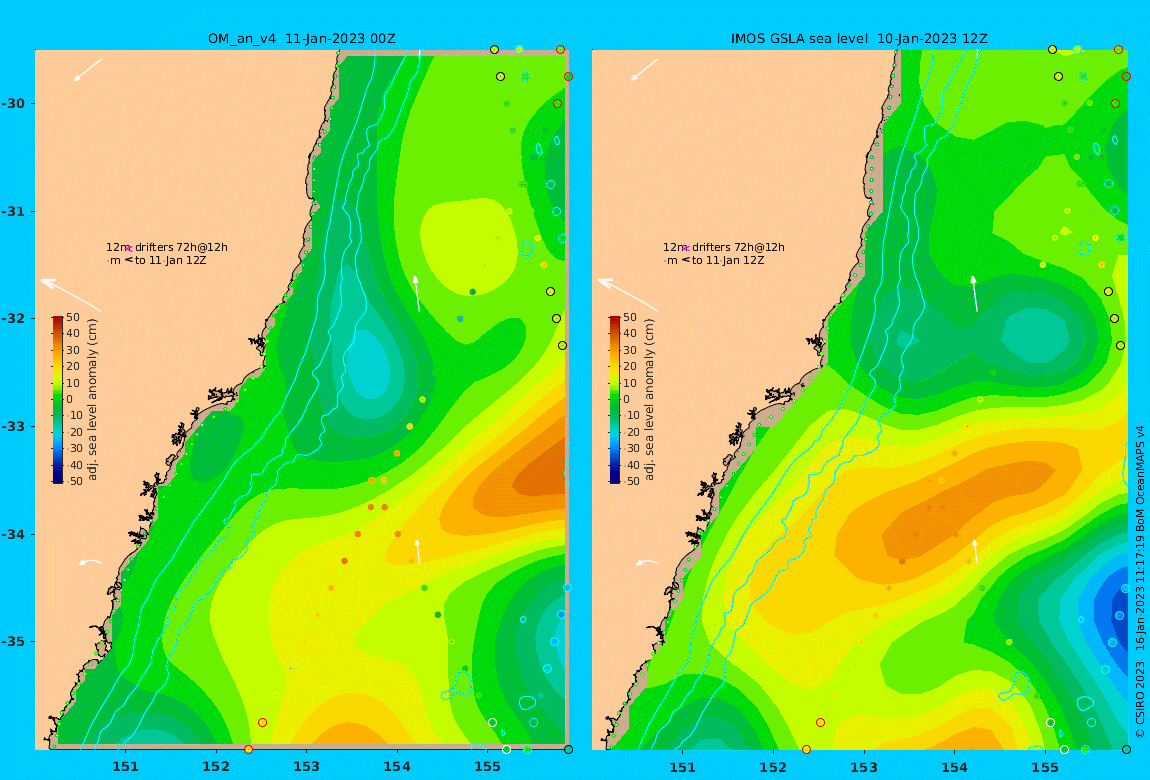Click the 0 tick on the IMOS GSLA colorbar
Image resolution: width=1150 pixels, height=780 pixels.
626,400
